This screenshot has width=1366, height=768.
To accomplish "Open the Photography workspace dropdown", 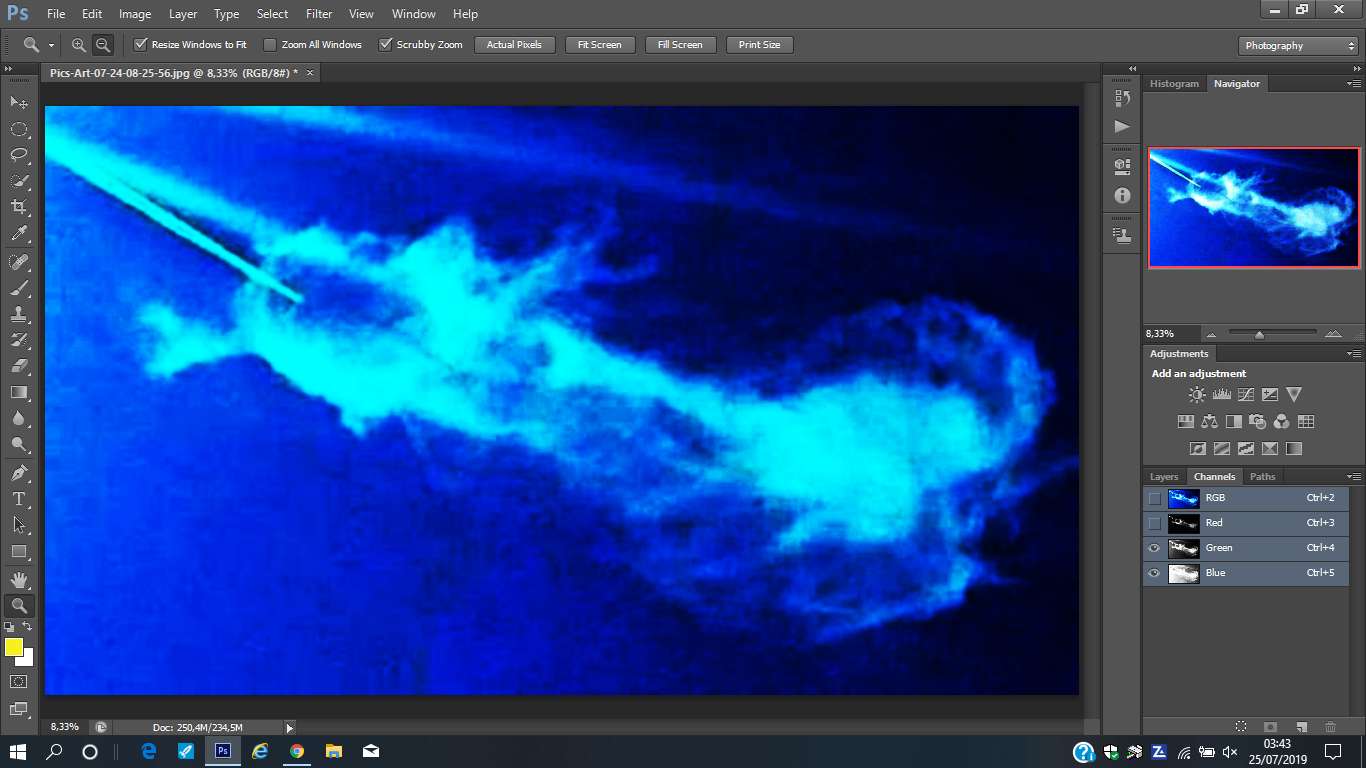I will point(1298,46).
